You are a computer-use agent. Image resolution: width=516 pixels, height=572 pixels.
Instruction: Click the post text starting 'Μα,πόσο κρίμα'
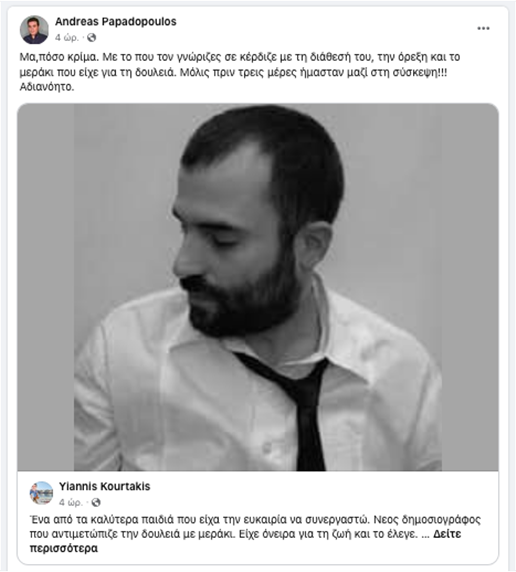click(x=240, y=72)
